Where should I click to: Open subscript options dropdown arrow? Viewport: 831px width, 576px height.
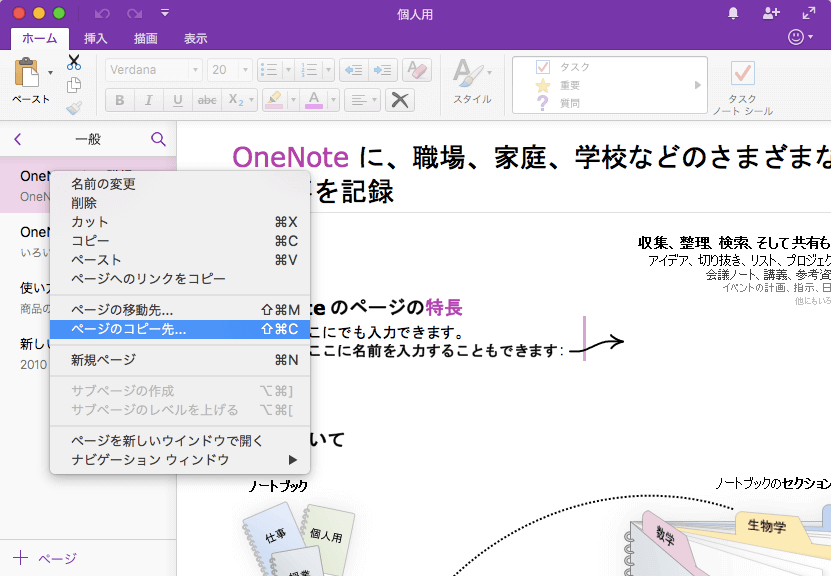click(252, 100)
